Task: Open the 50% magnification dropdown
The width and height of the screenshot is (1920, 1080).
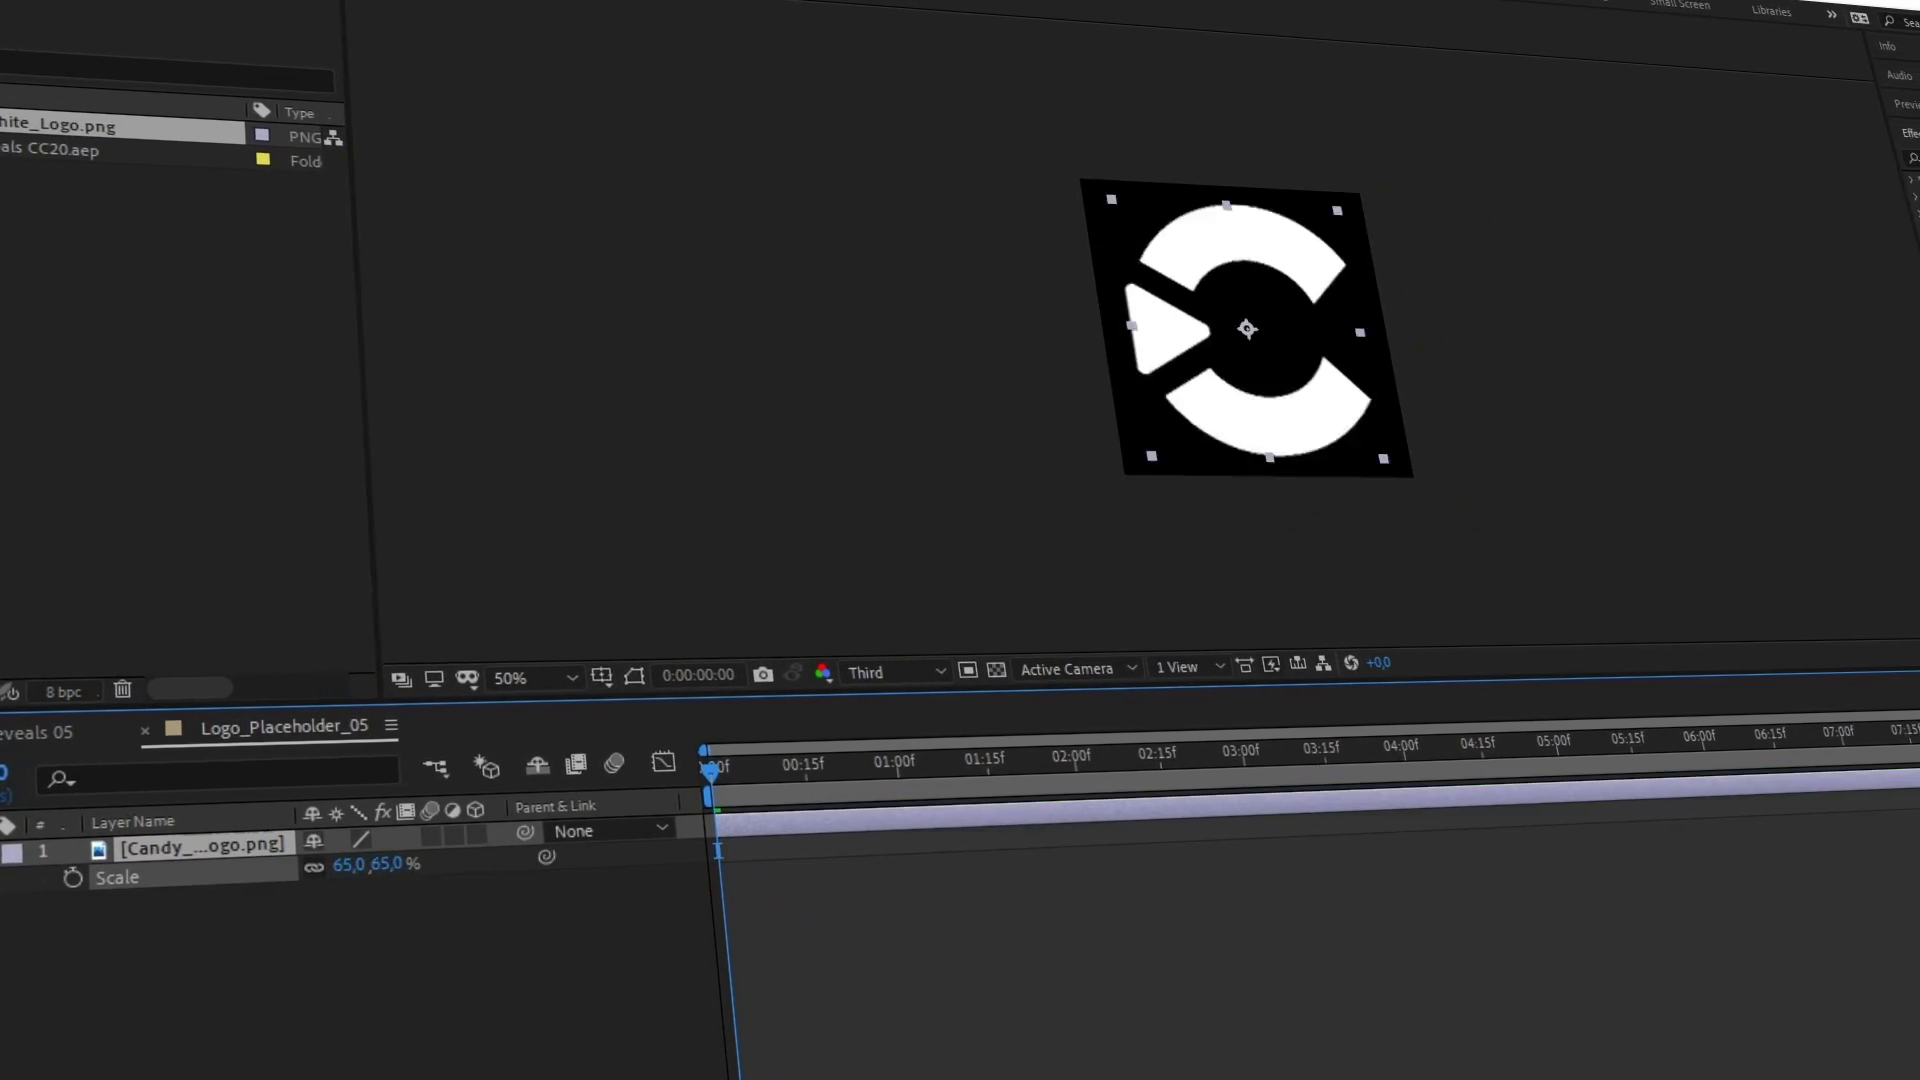Action: coord(535,678)
